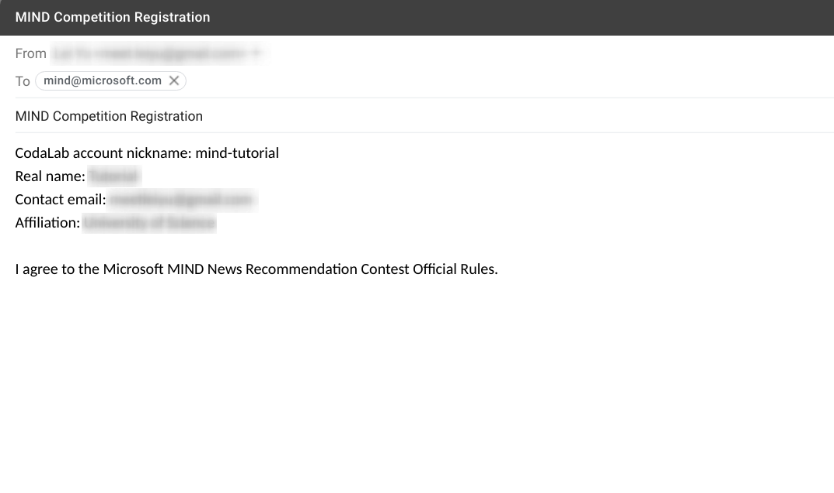Click the blurred affiliation value
The width and height of the screenshot is (834, 493).
tap(149, 223)
